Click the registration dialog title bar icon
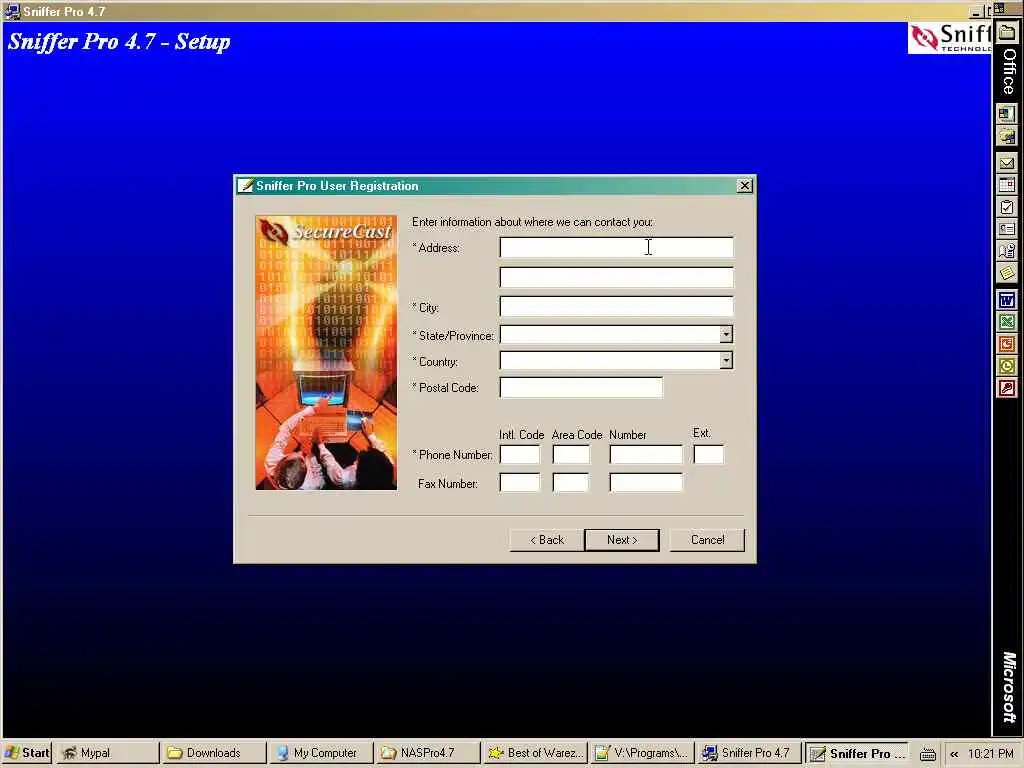Image resolution: width=1024 pixels, height=768 pixels. [245, 186]
